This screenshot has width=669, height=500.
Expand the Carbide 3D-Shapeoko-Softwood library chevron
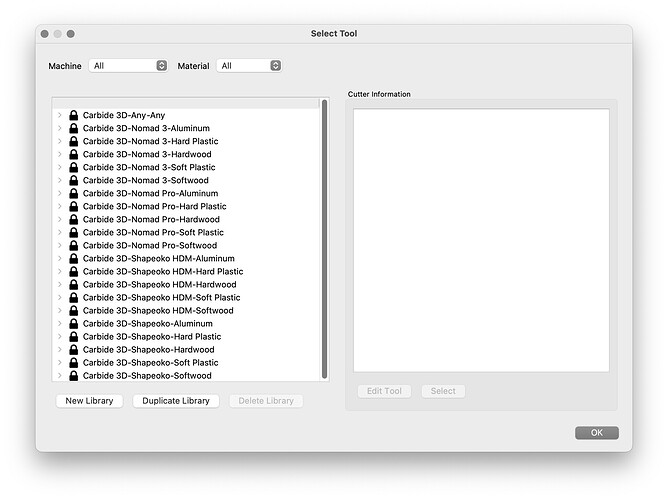[60, 375]
